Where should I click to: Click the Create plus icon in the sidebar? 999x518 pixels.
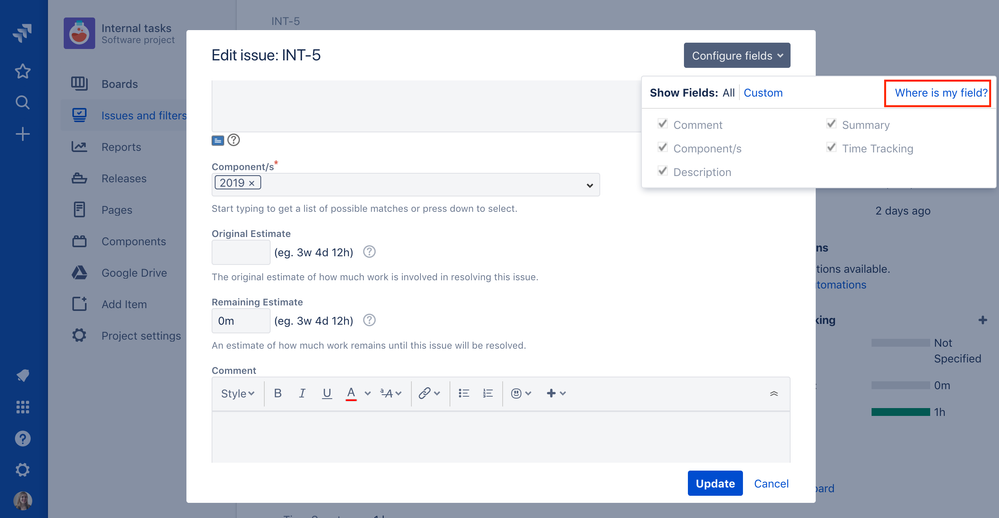tap(22, 134)
